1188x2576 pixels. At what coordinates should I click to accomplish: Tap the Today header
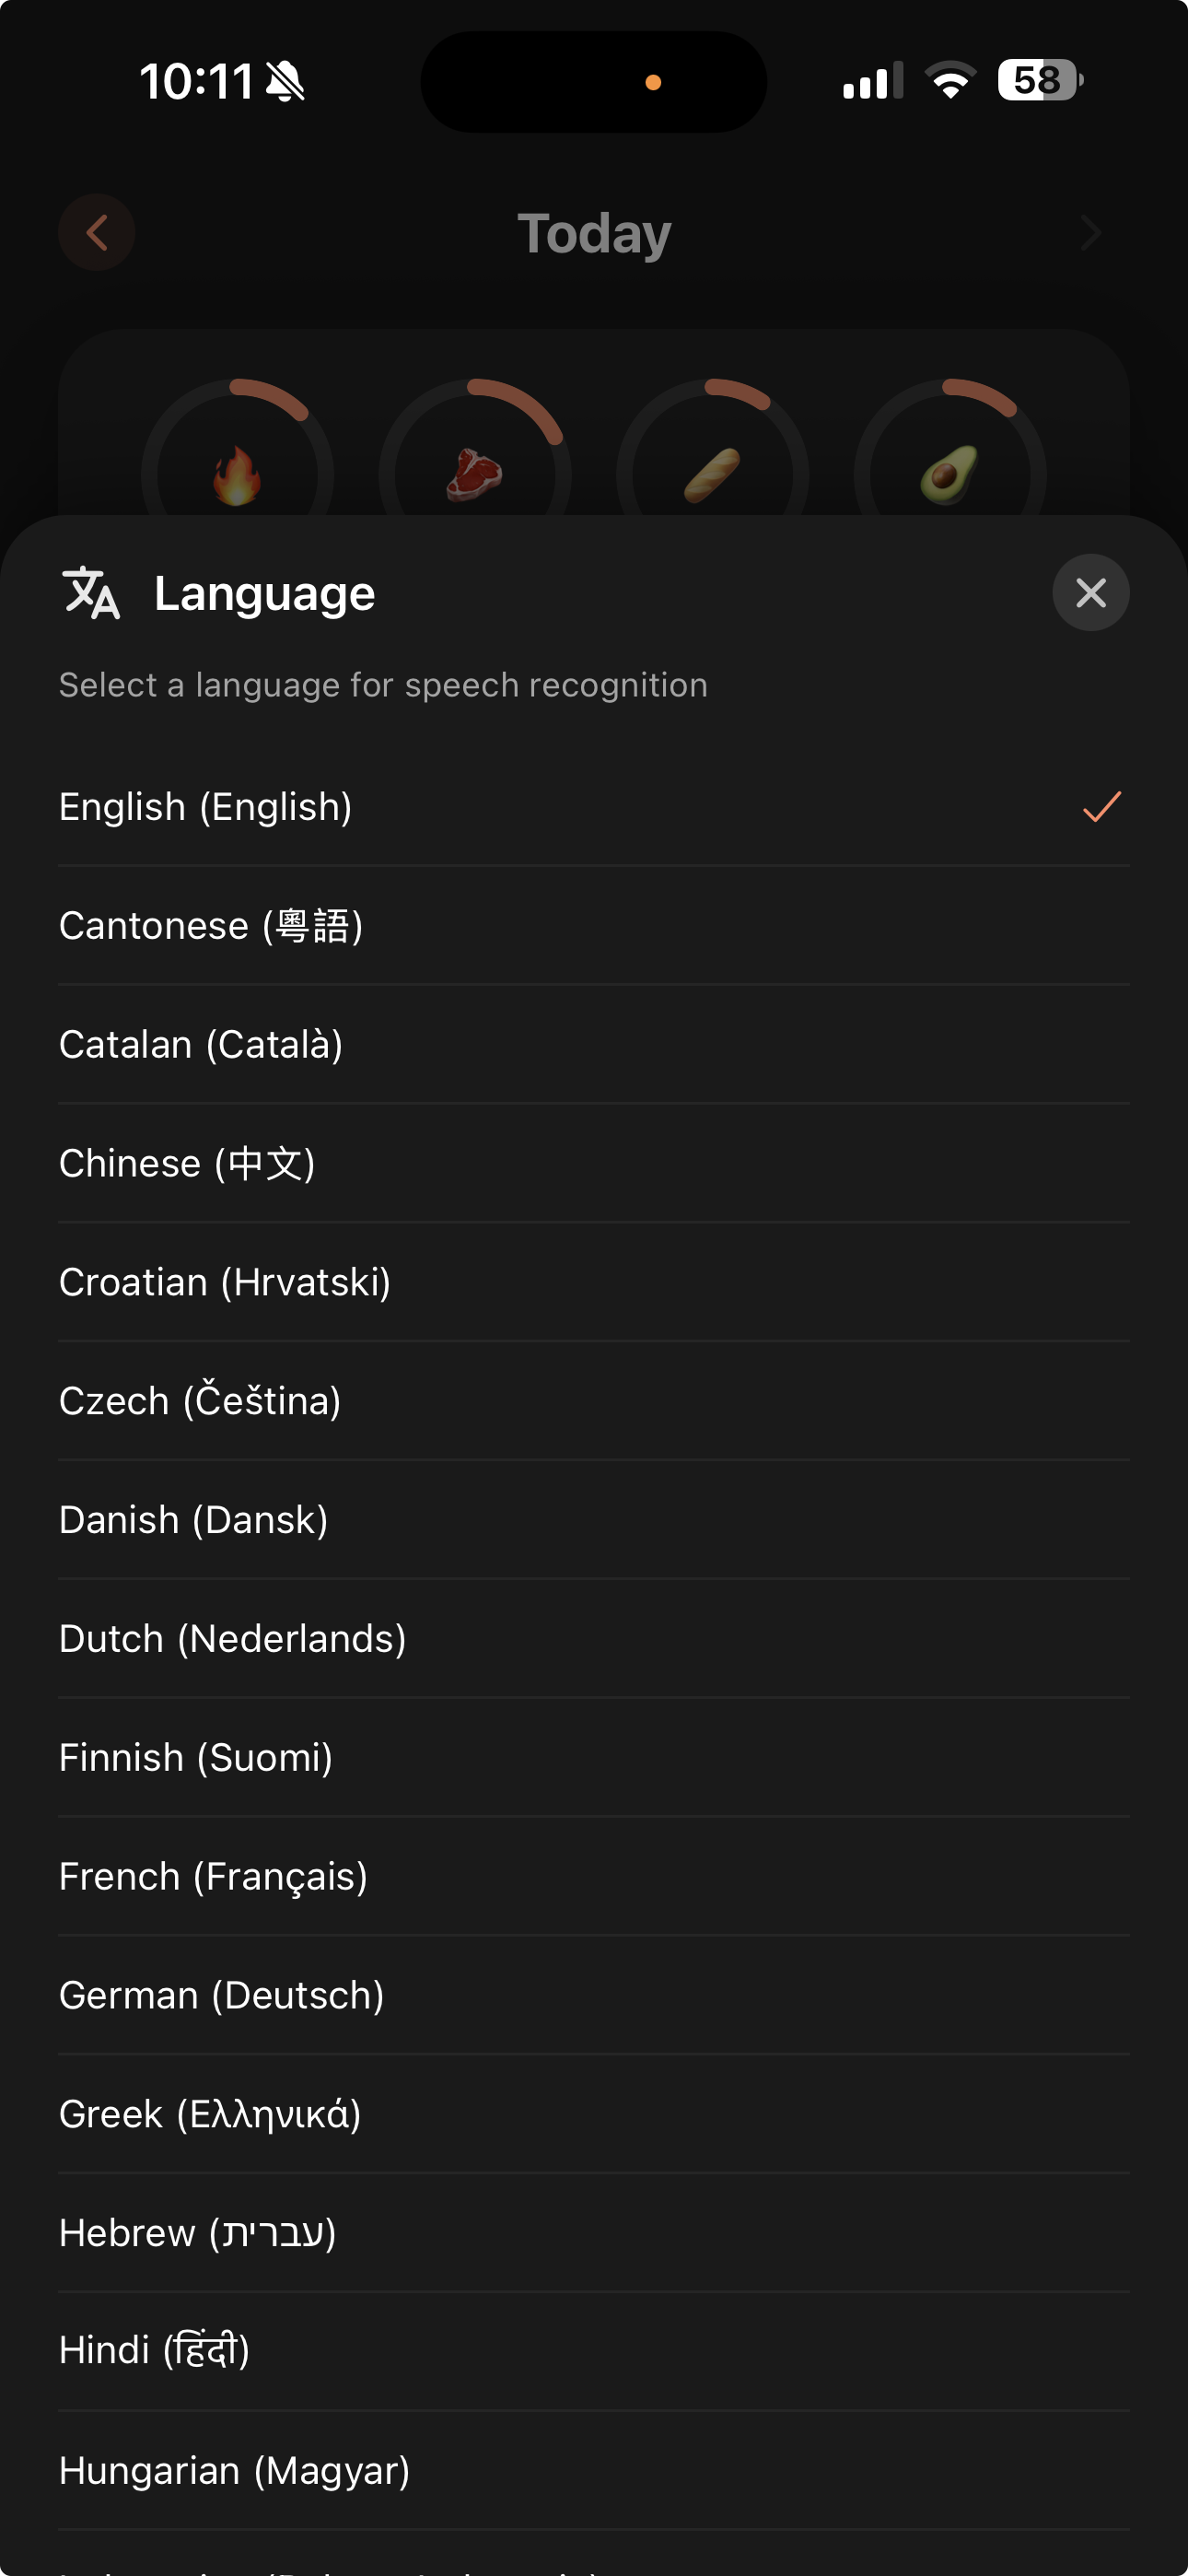point(594,232)
